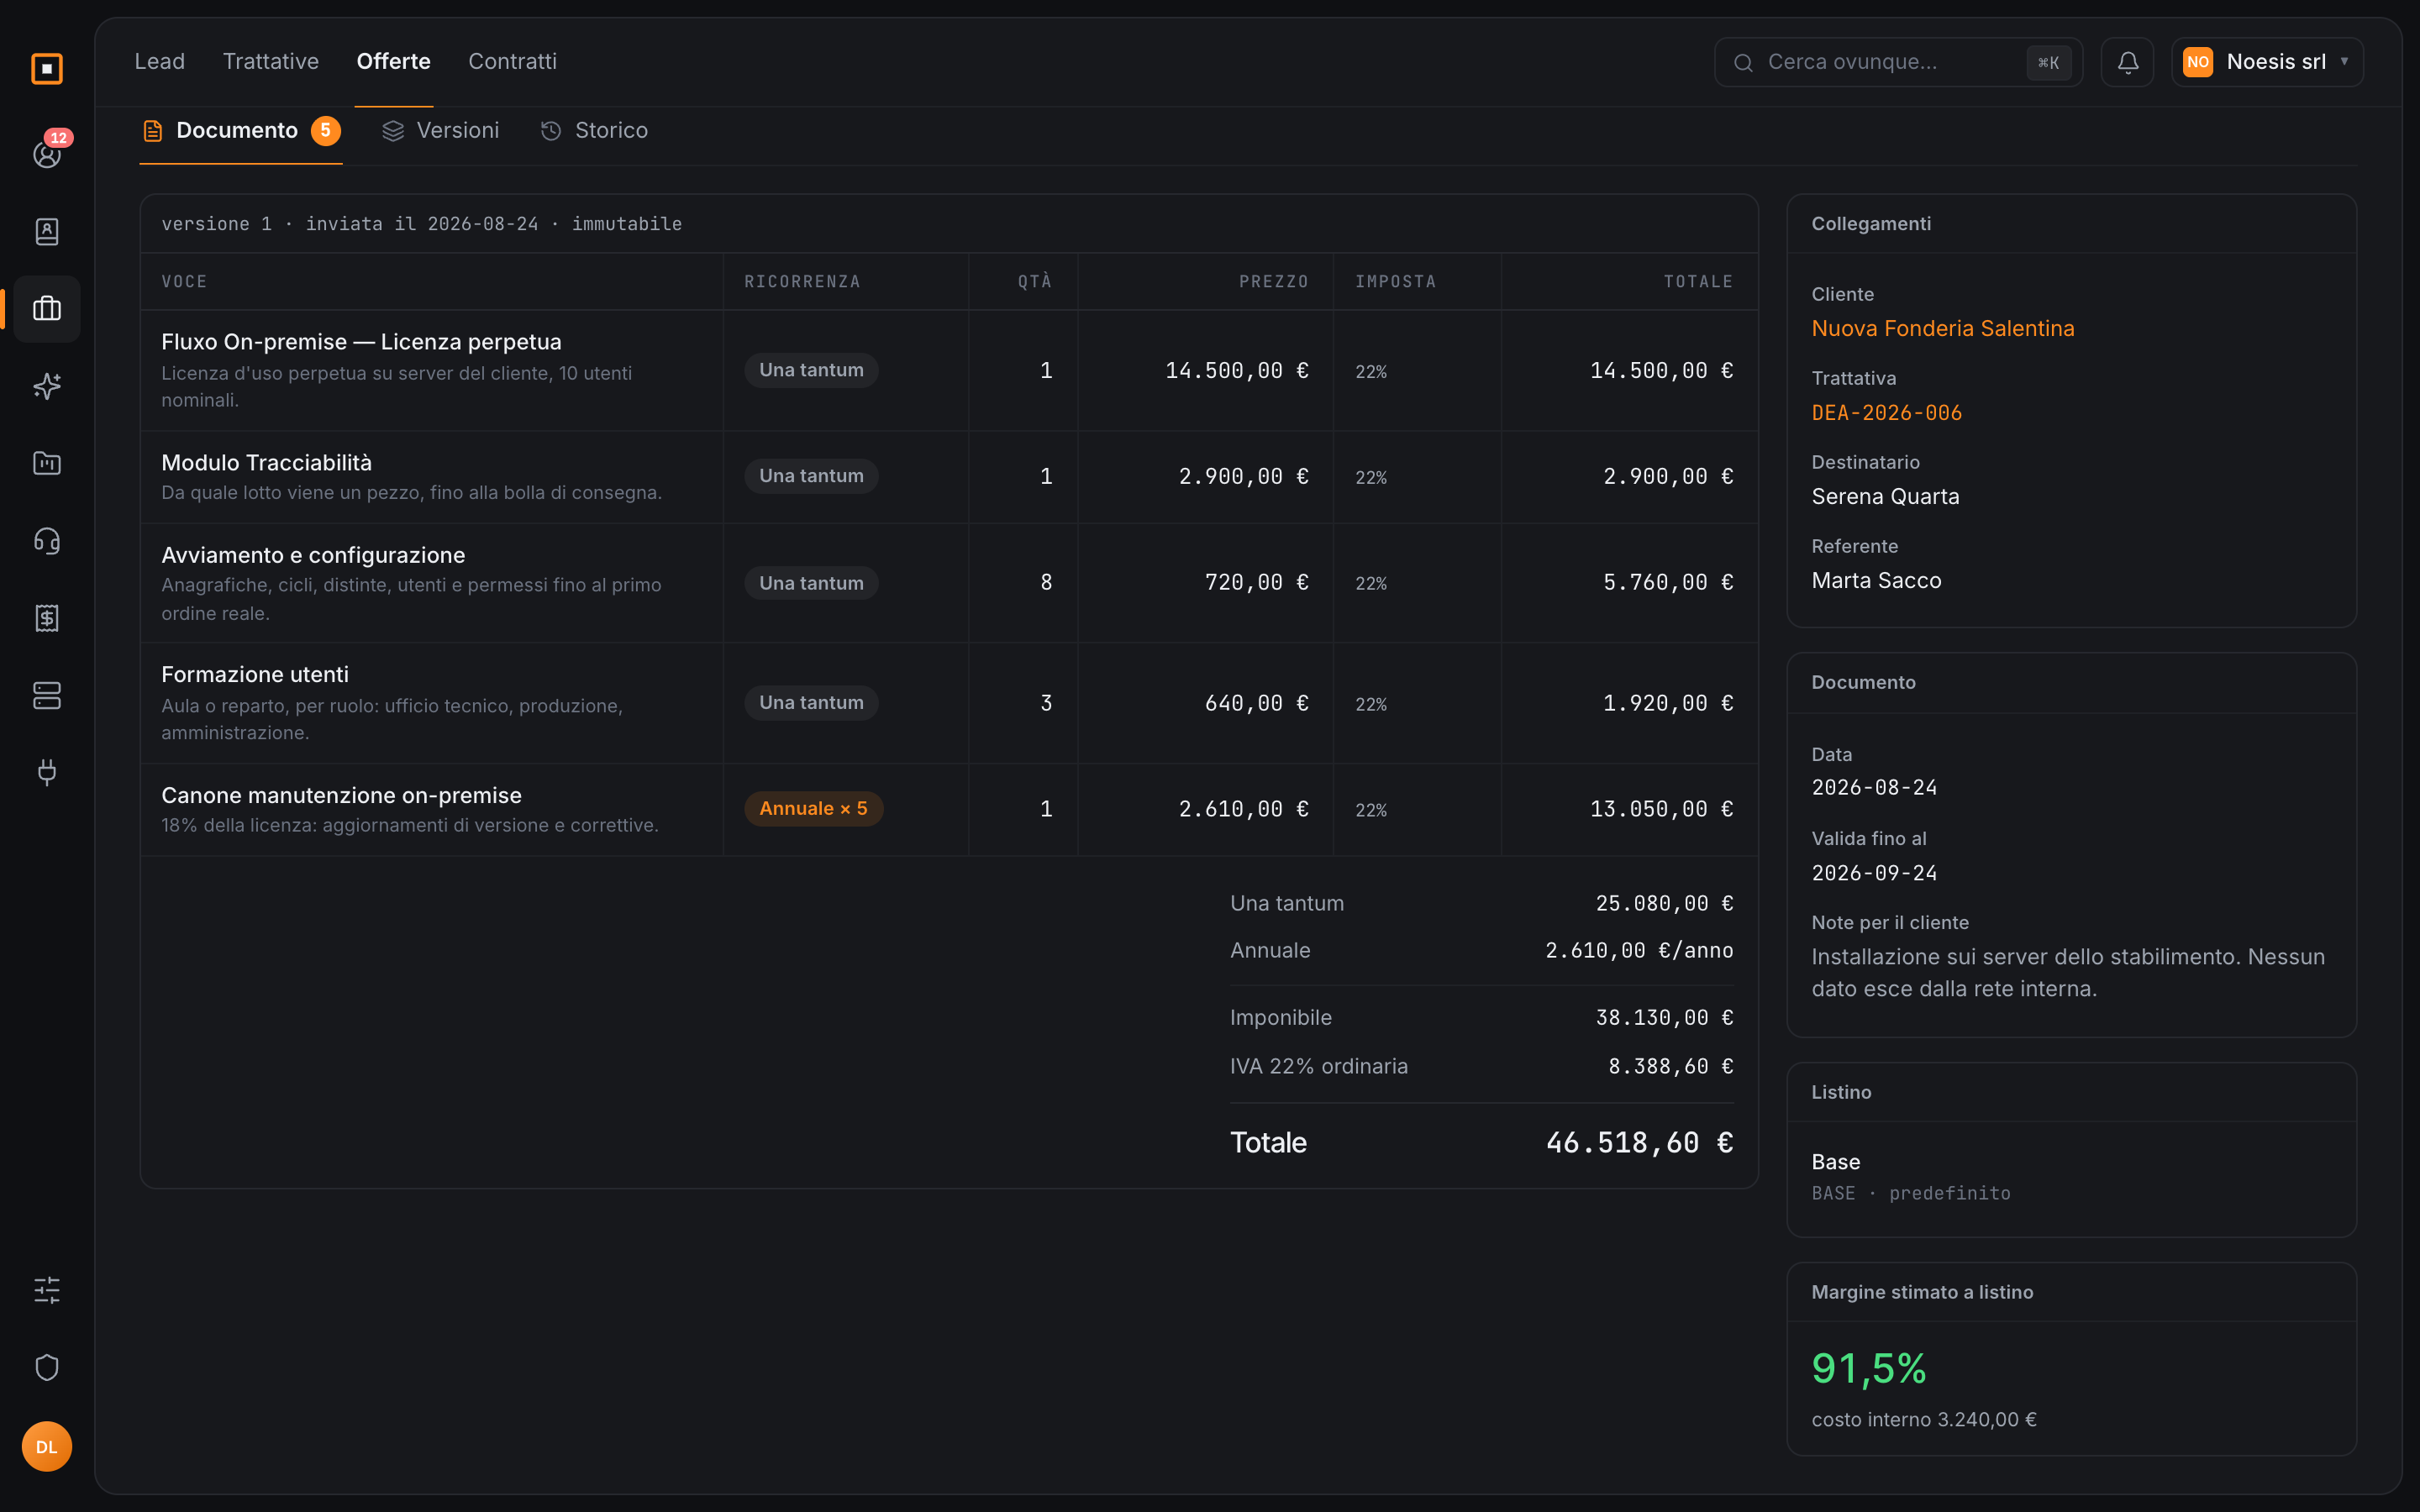Open the folder chart icon in sidebar
Viewport: 2420px width, 1512px height.
(x=47, y=463)
